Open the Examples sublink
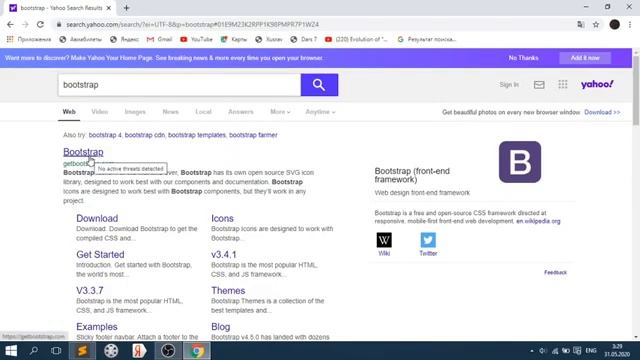Image resolution: width=640 pixels, height=360 pixels. tap(97, 327)
